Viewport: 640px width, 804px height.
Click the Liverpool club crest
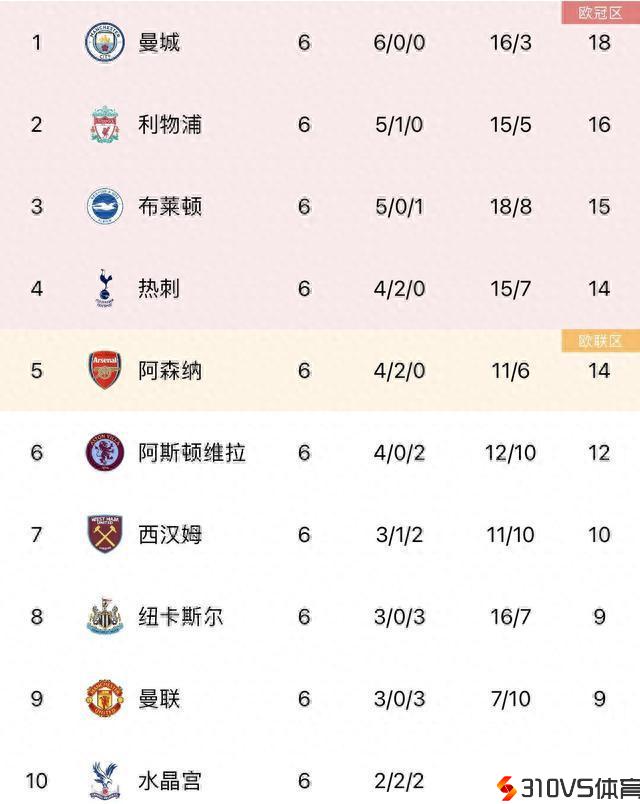[104, 125]
